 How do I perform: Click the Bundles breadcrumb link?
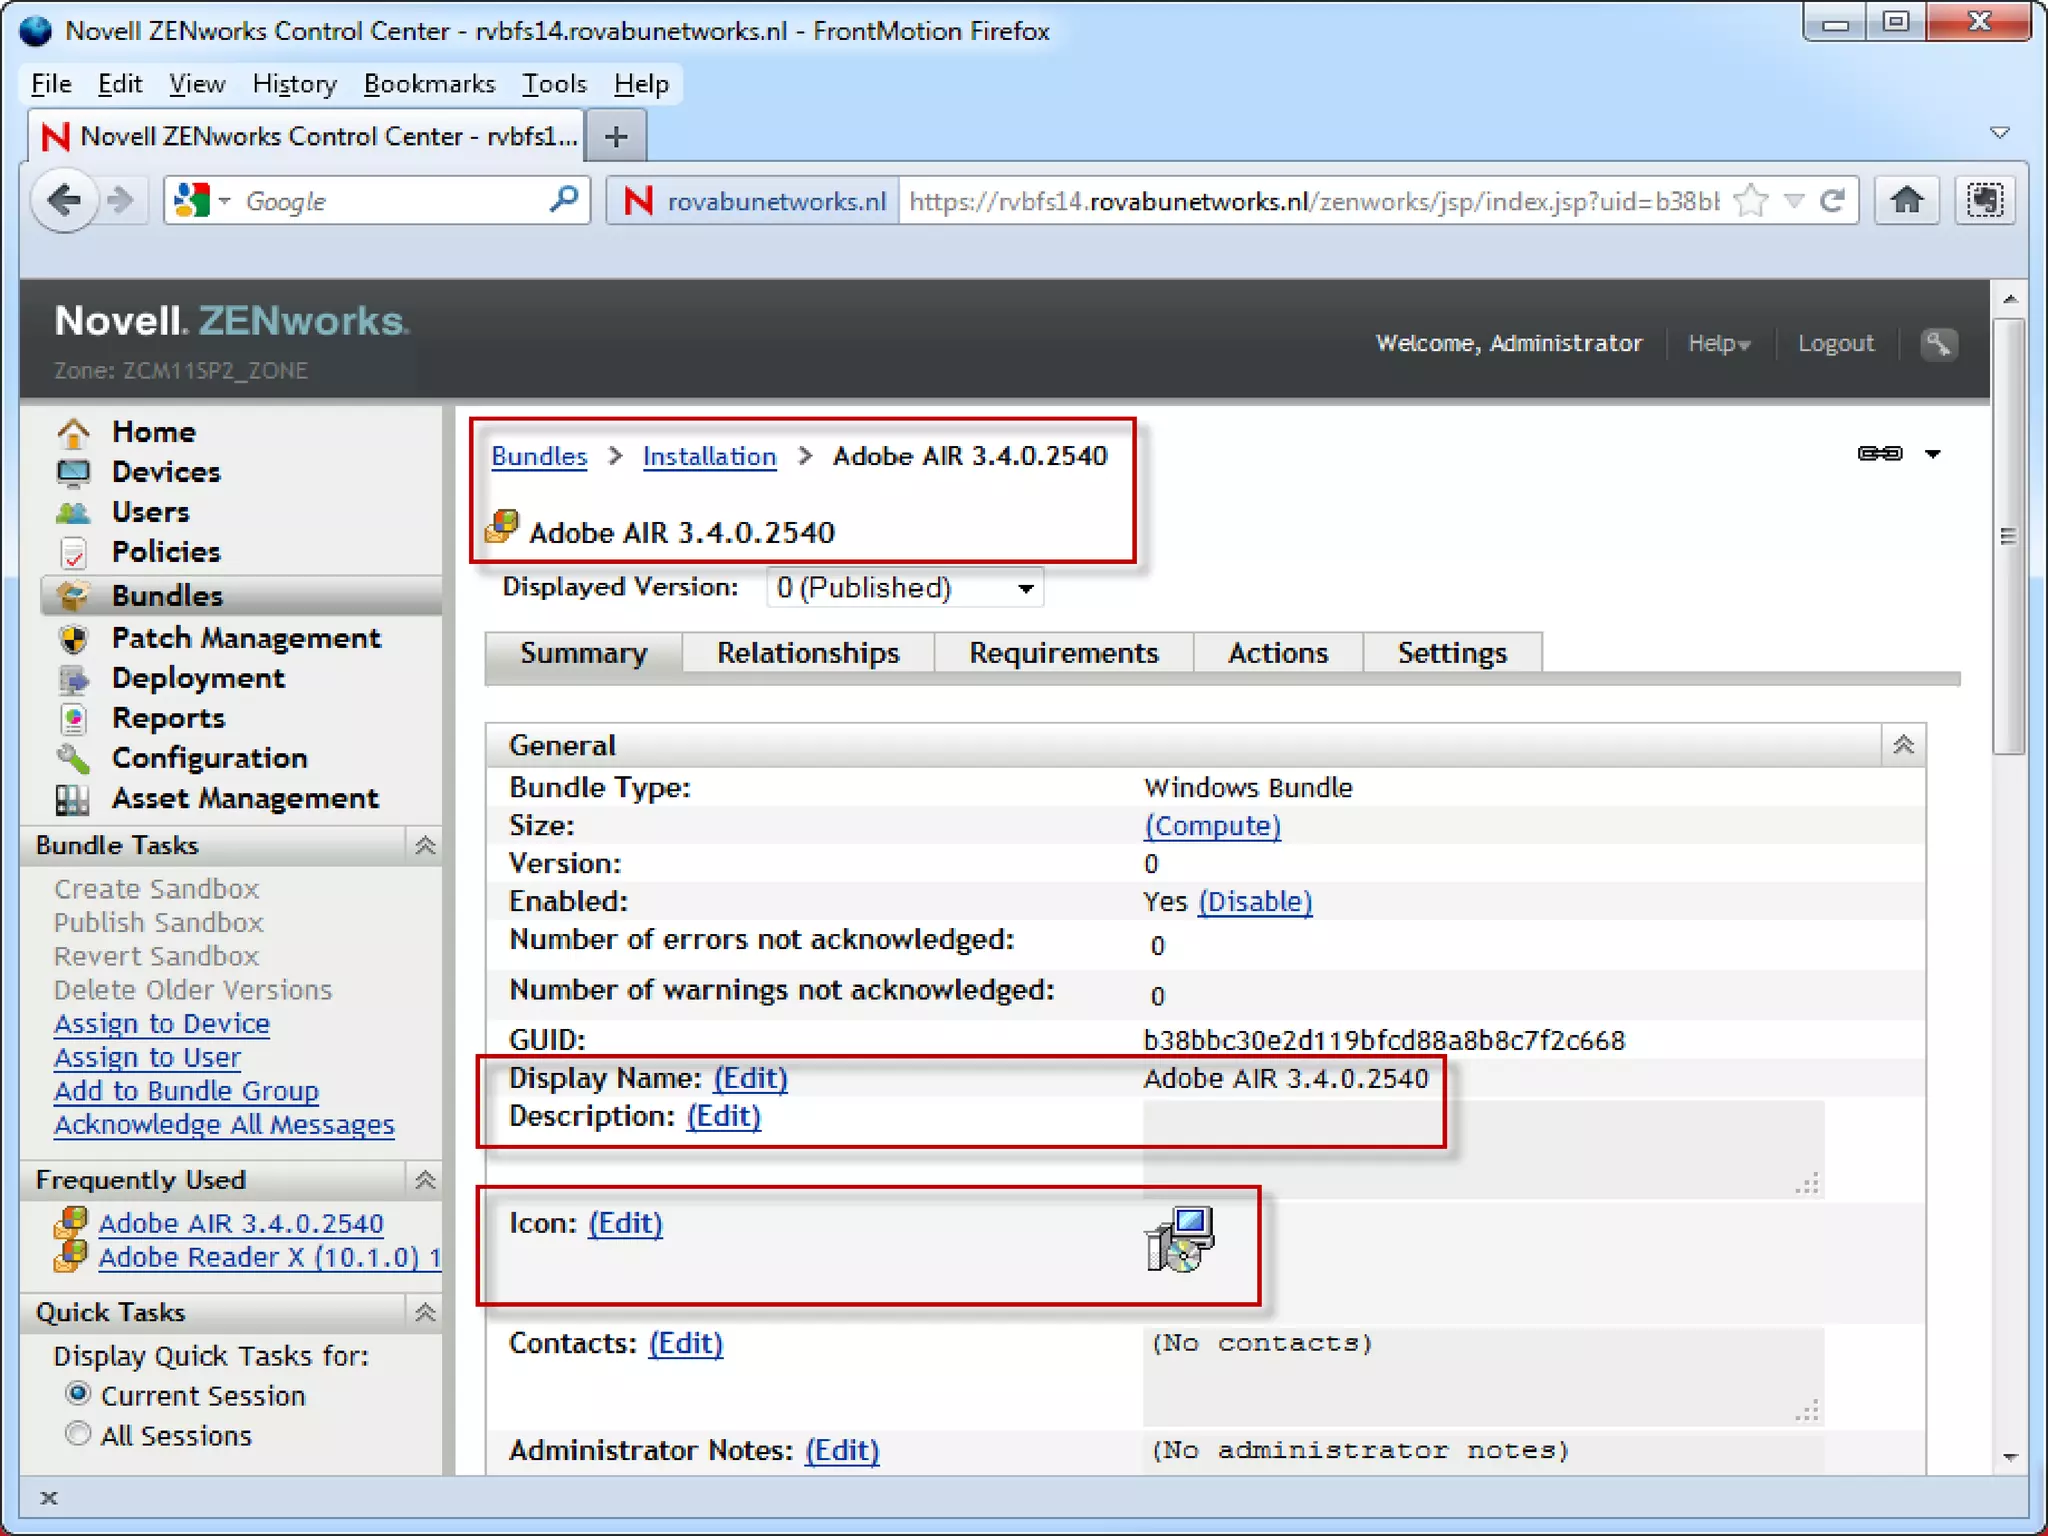click(539, 456)
